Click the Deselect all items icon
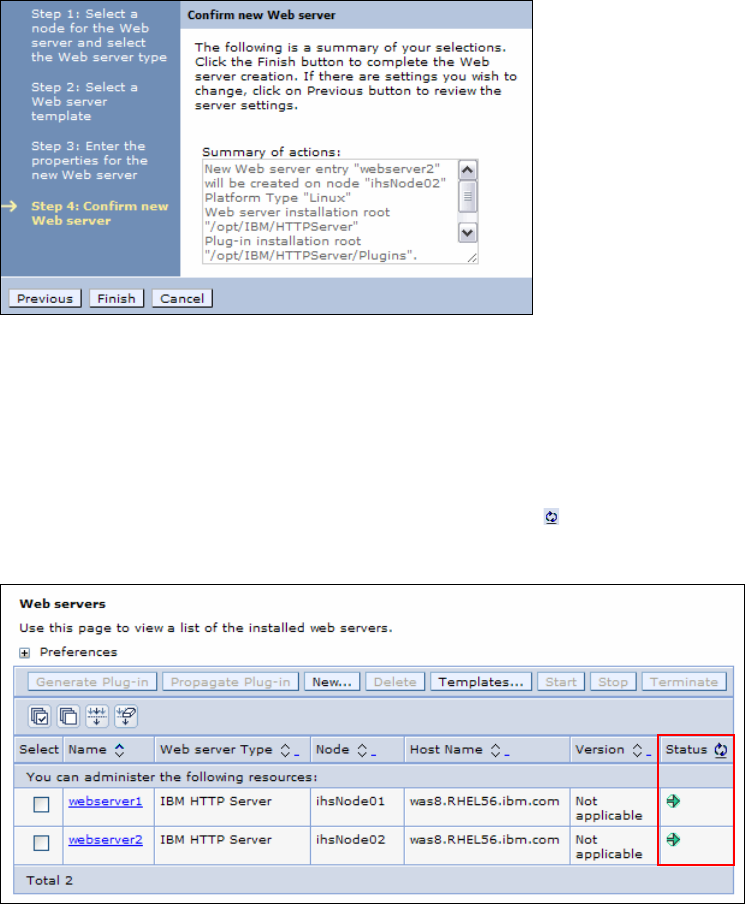This screenshot has height=904, width=745. pyautogui.click(x=68, y=716)
